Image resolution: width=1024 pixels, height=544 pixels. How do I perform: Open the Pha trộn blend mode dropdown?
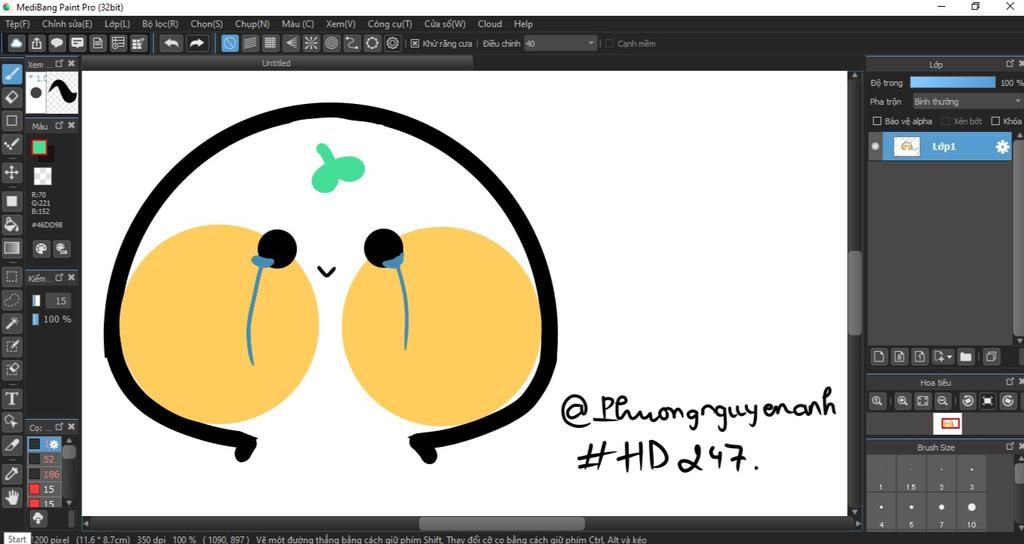[x=966, y=102]
